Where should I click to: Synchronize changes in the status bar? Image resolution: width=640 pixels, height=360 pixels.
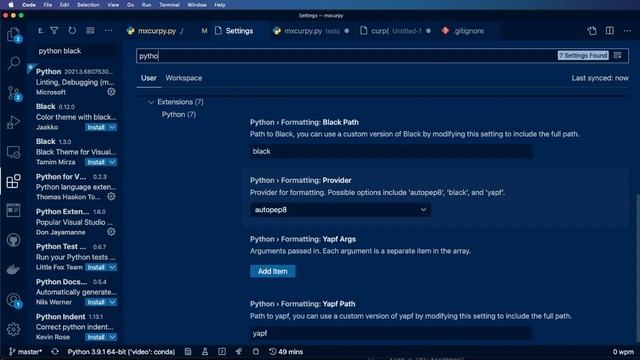tap(55, 351)
